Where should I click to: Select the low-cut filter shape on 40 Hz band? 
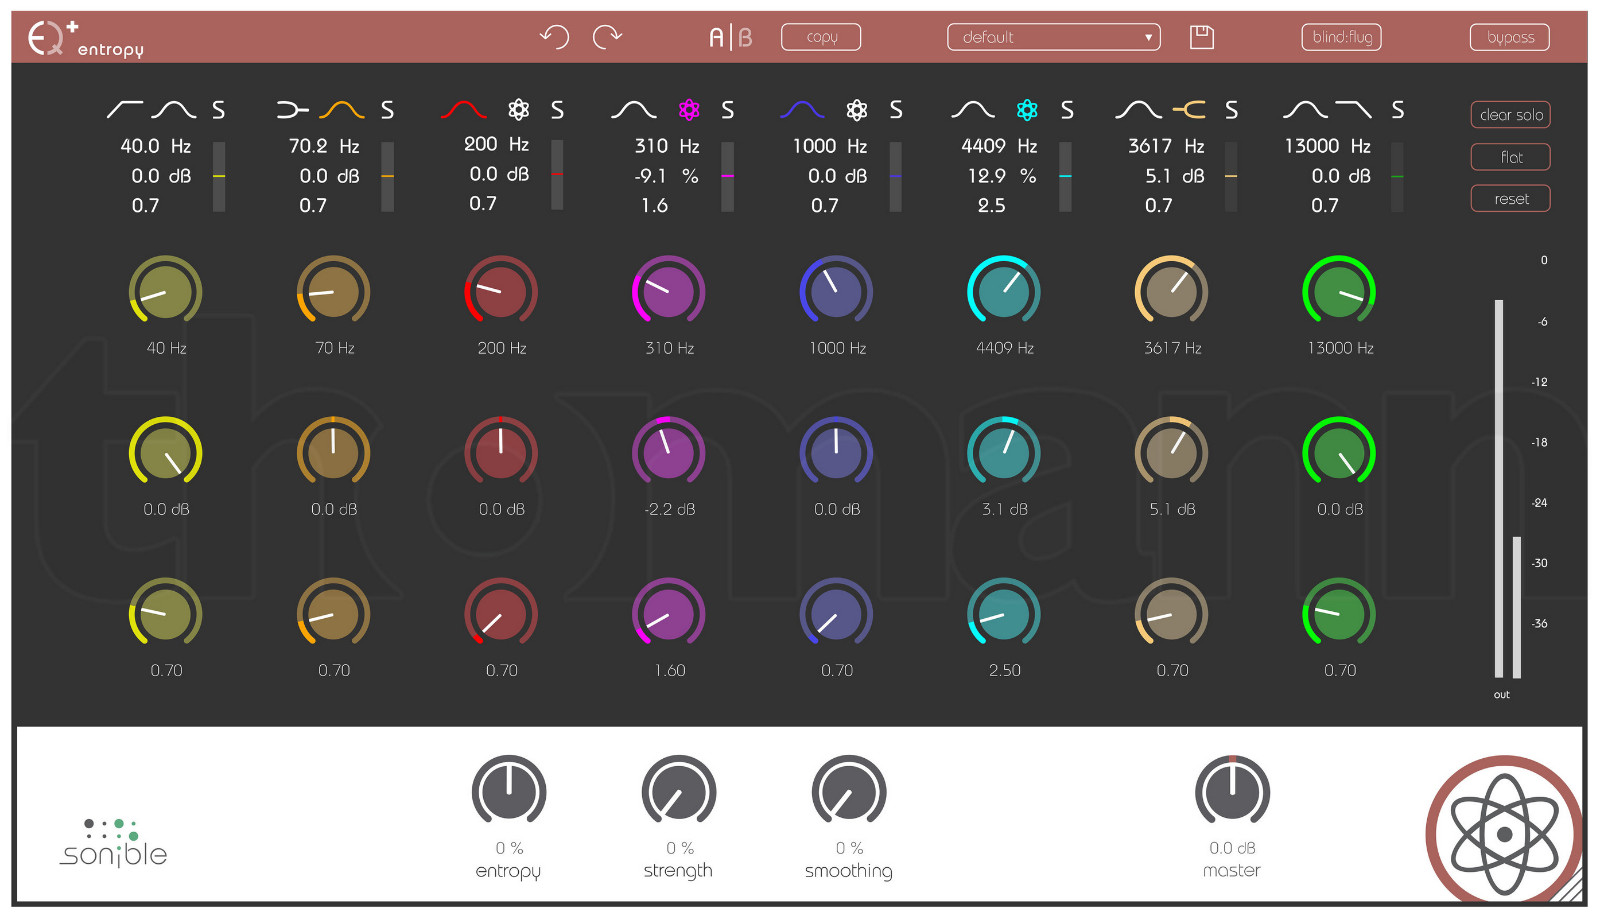tap(125, 110)
